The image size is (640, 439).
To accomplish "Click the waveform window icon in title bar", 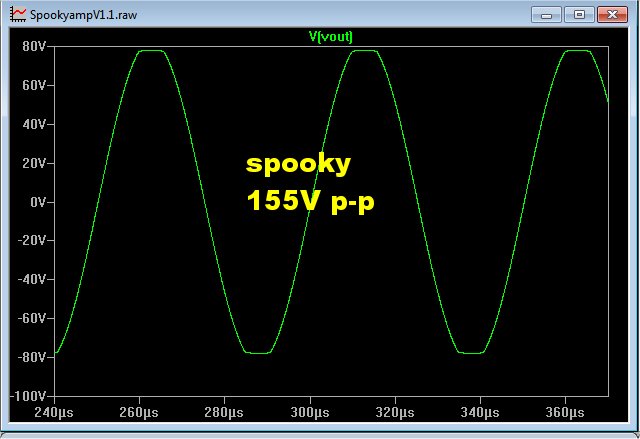I will click(x=18, y=14).
